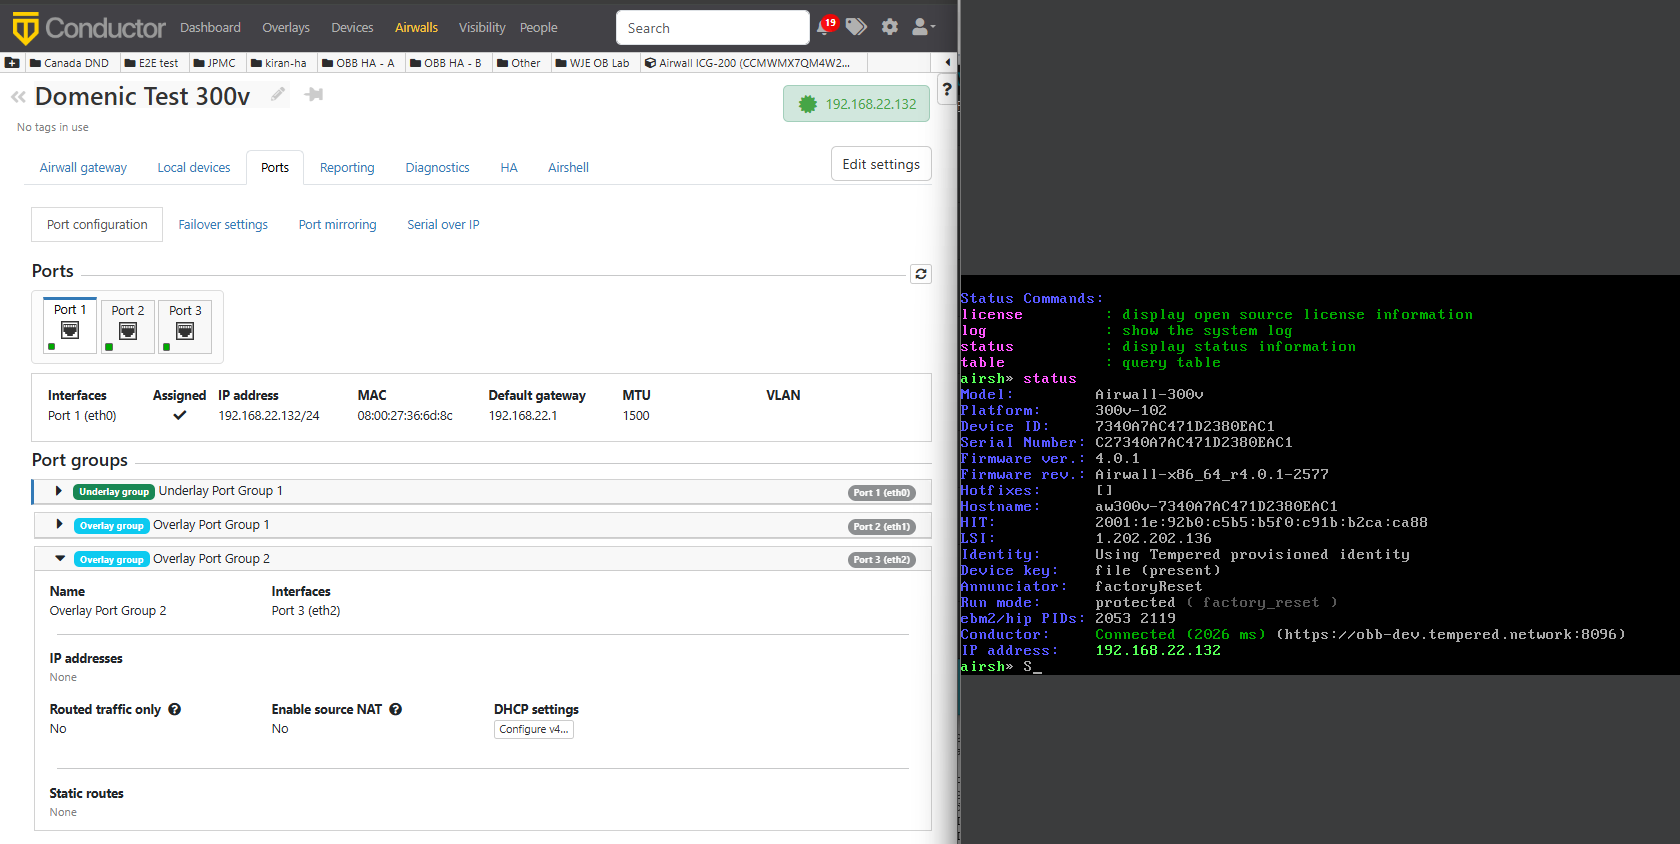This screenshot has height=844, width=1680.
Task: Click the Conductor shield logo
Action: click(x=25, y=28)
